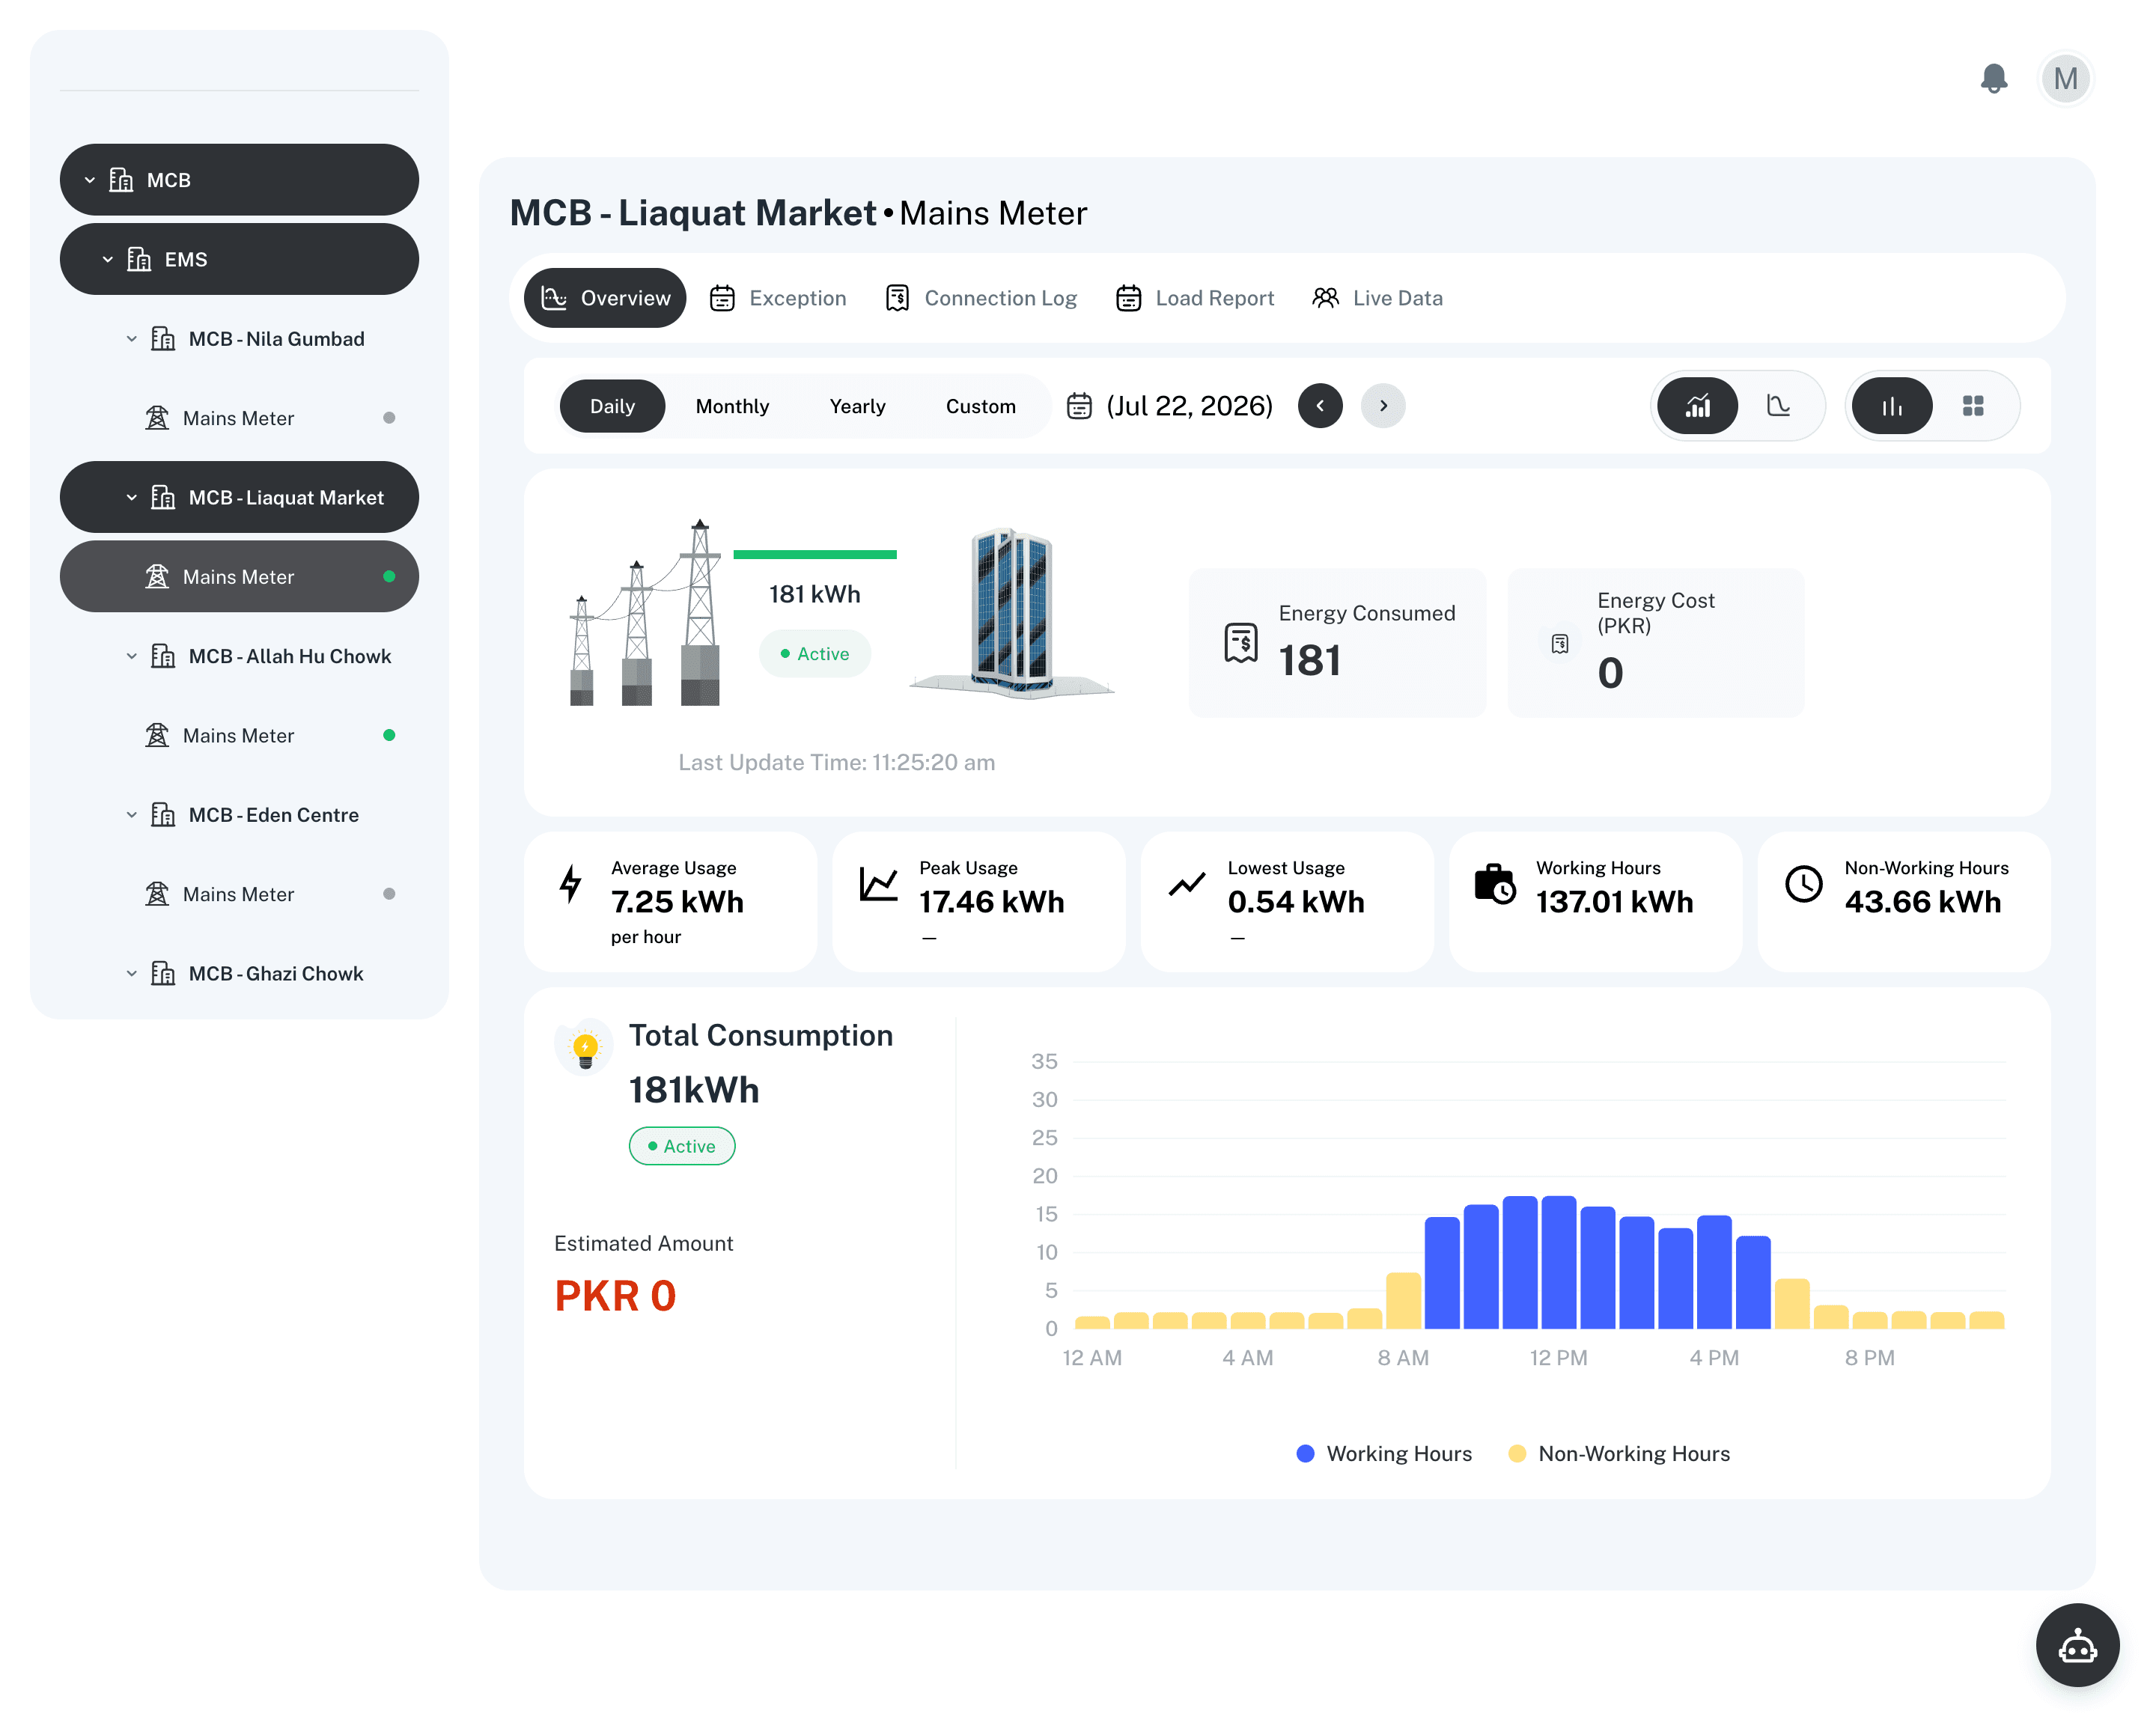Open the Exception tab

[778, 298]
